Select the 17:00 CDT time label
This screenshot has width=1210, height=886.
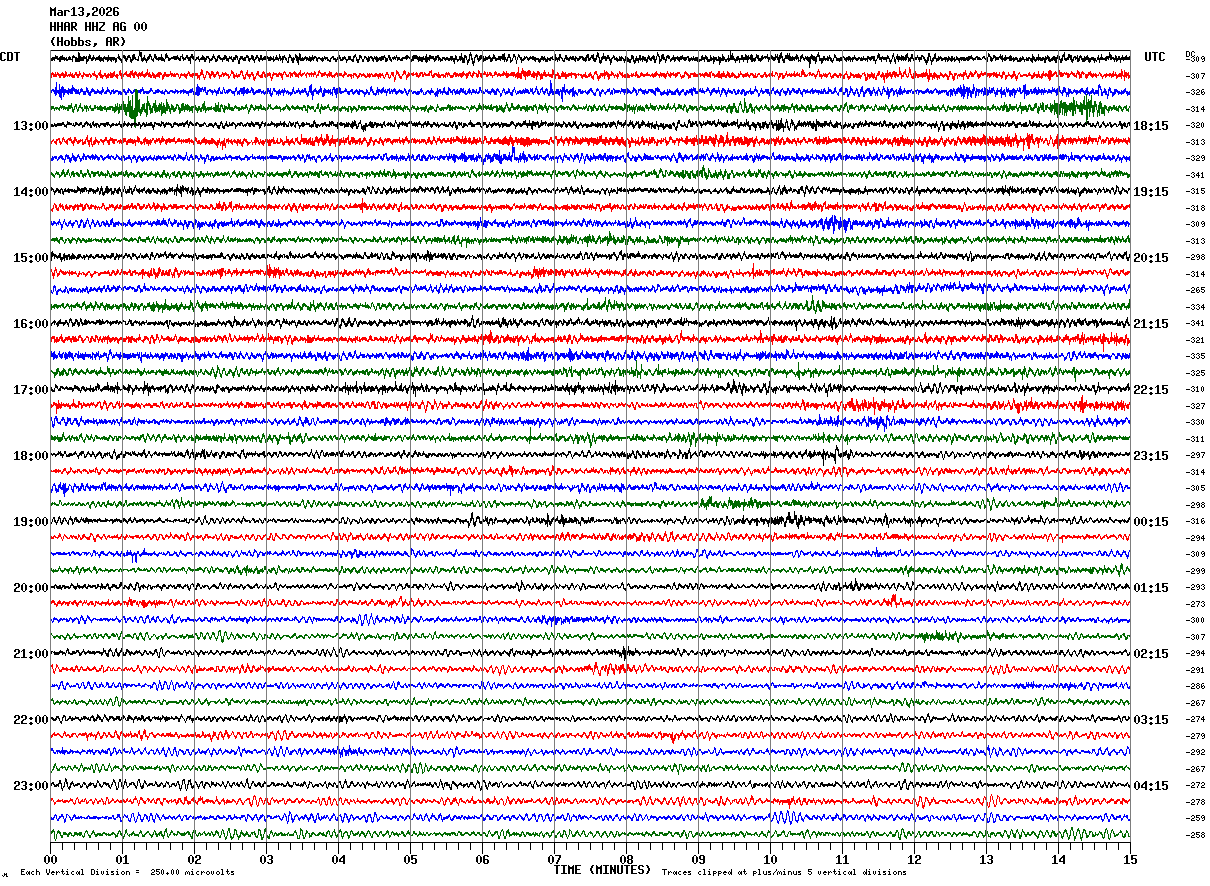(x=31, y=390)
